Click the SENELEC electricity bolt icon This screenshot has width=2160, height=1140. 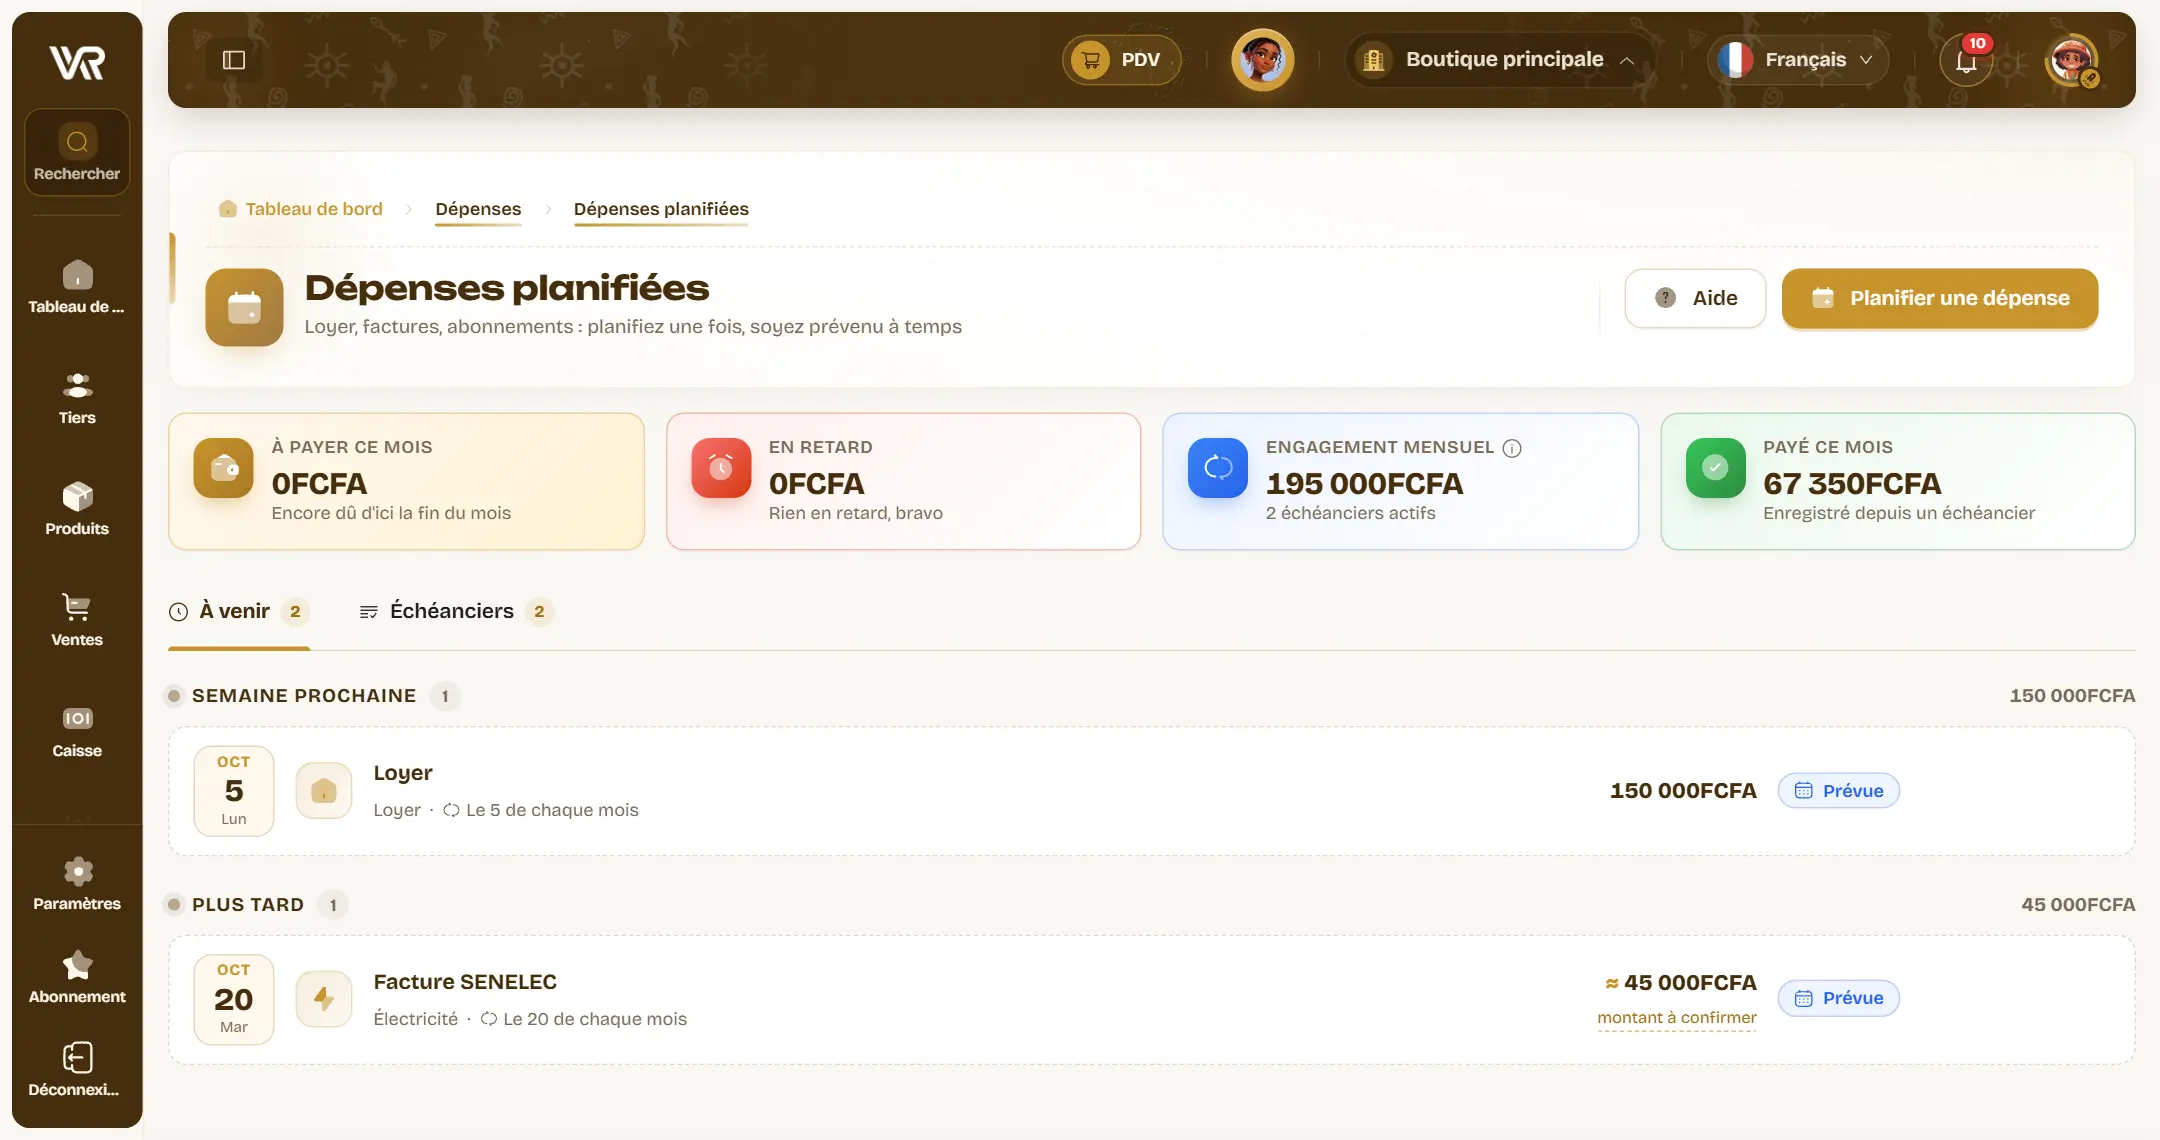click(x=324, y=999)
